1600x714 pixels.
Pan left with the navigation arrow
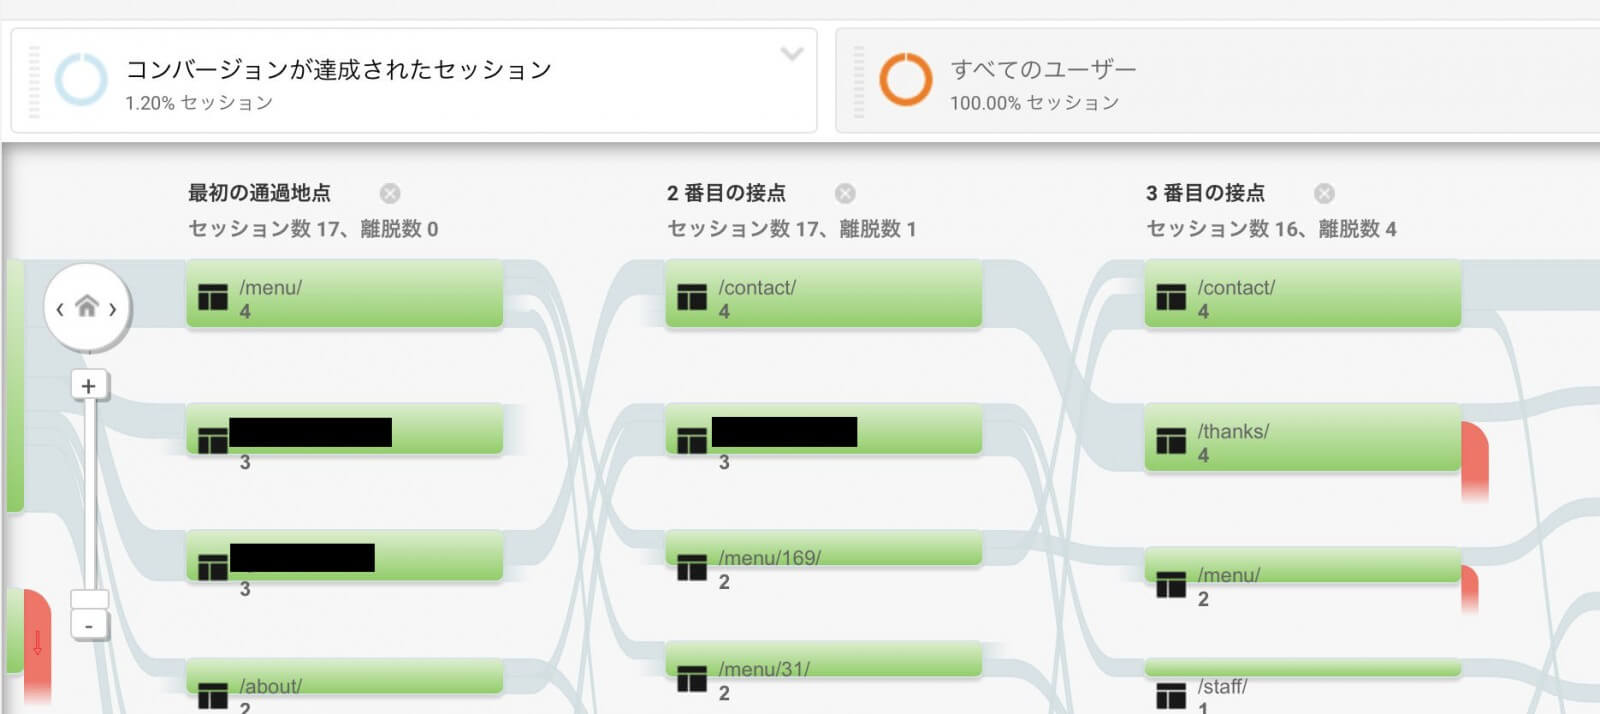click(x=60, y=309)
